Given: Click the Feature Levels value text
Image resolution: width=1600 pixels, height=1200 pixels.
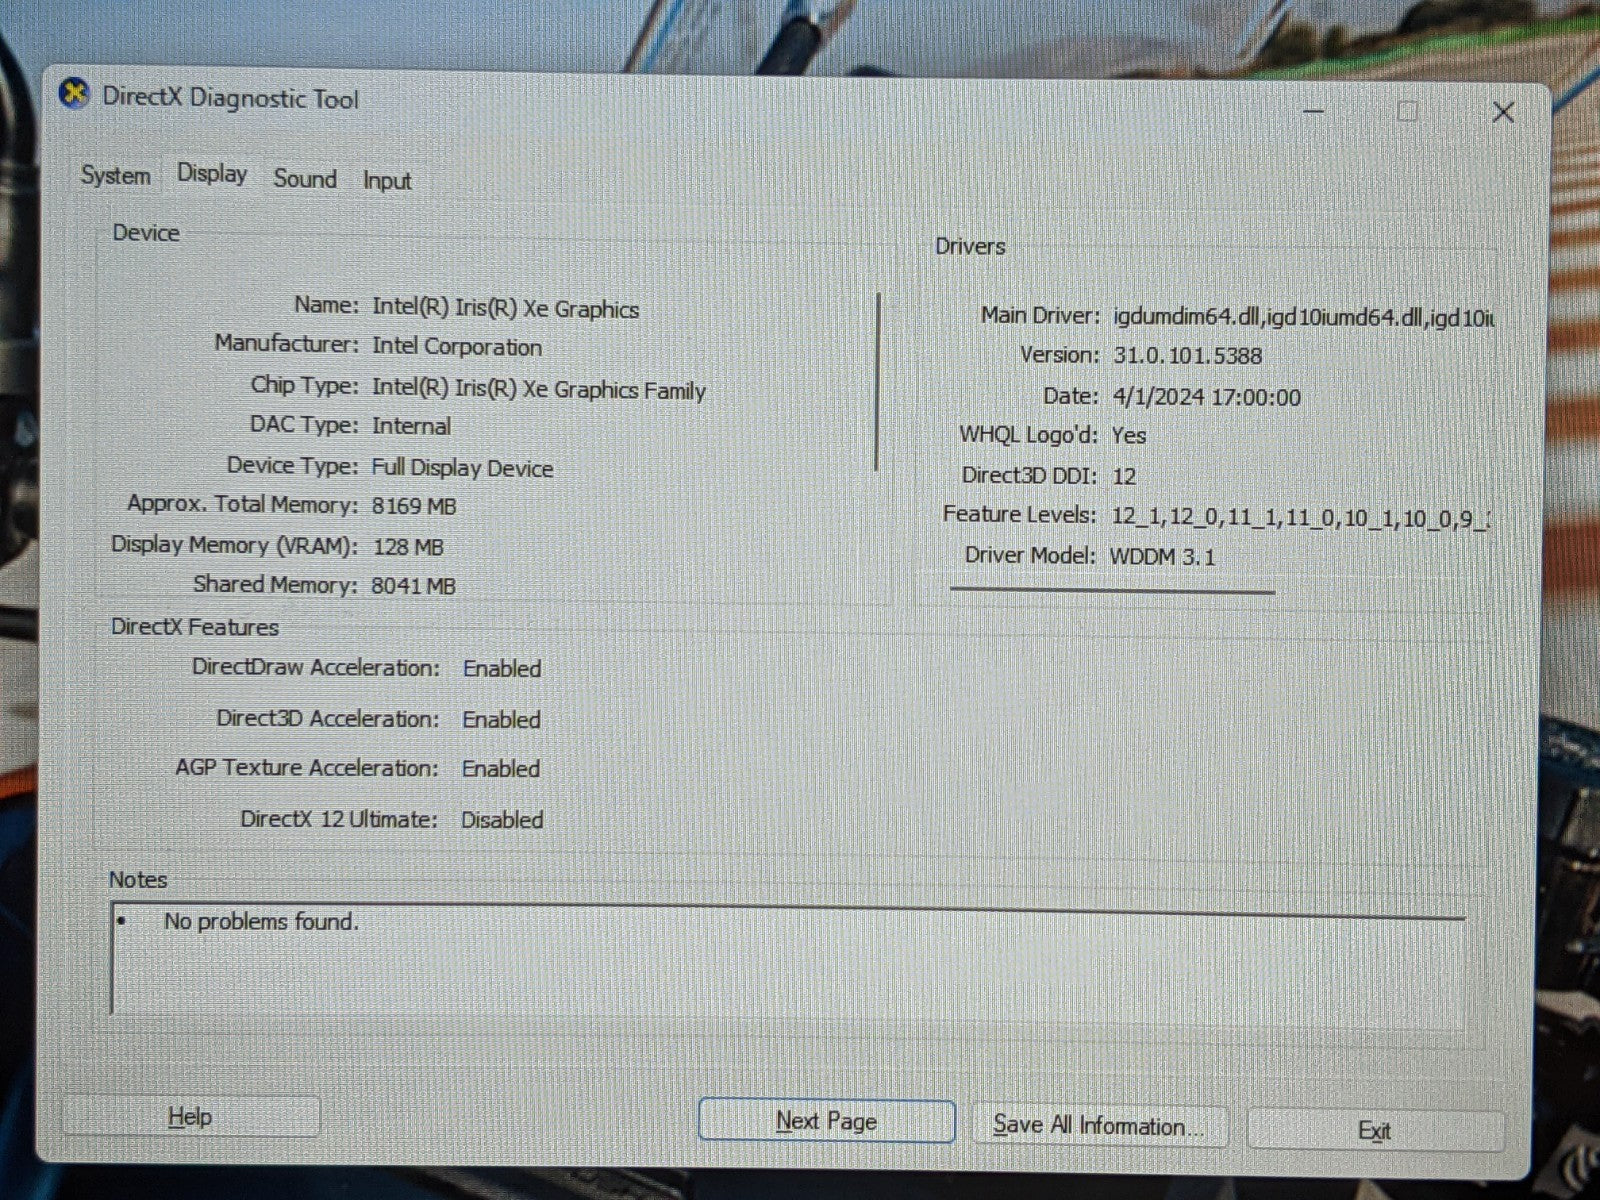Looking at the screenshot, I should coord(1300,518).
